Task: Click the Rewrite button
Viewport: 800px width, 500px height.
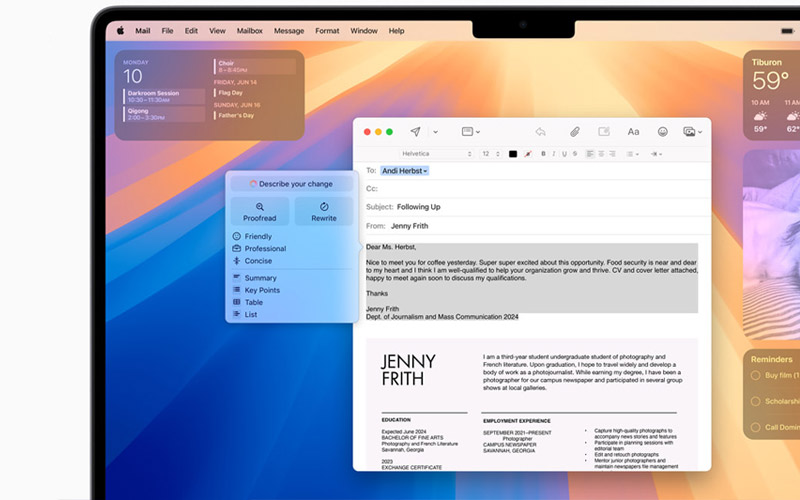Action: click(x=324, y=211)
